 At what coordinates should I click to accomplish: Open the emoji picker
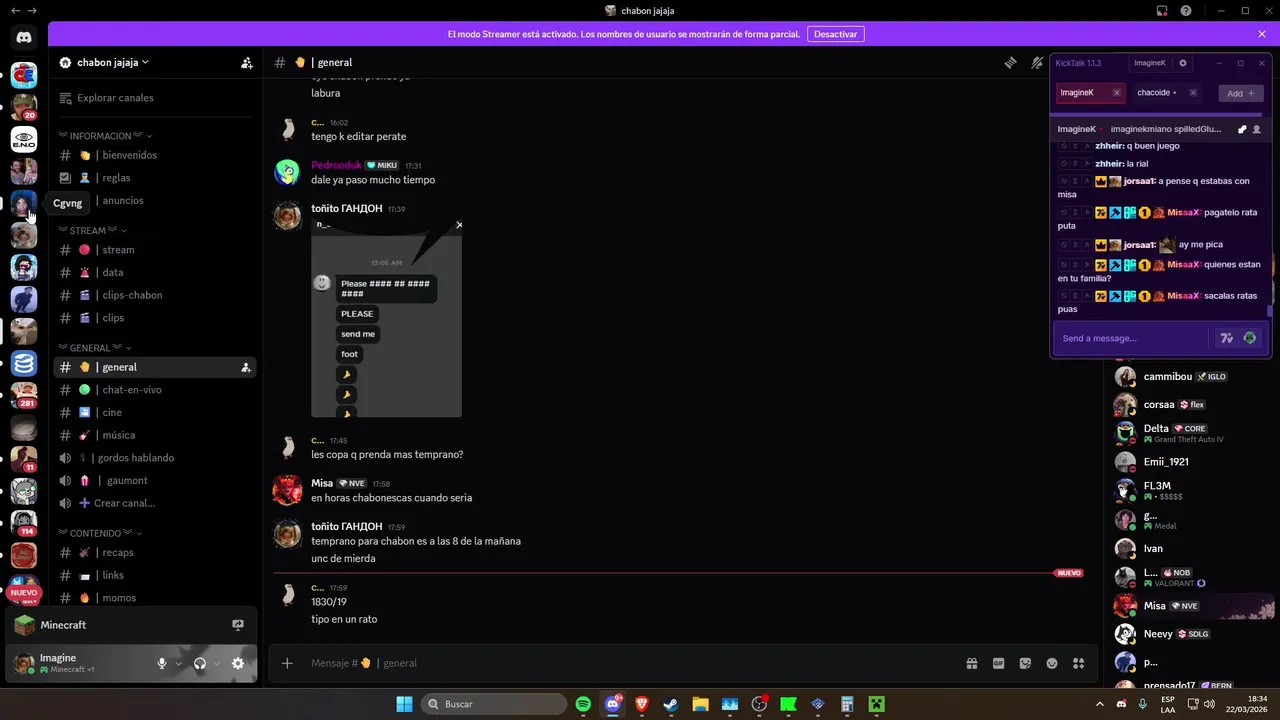click(1052, 663)
